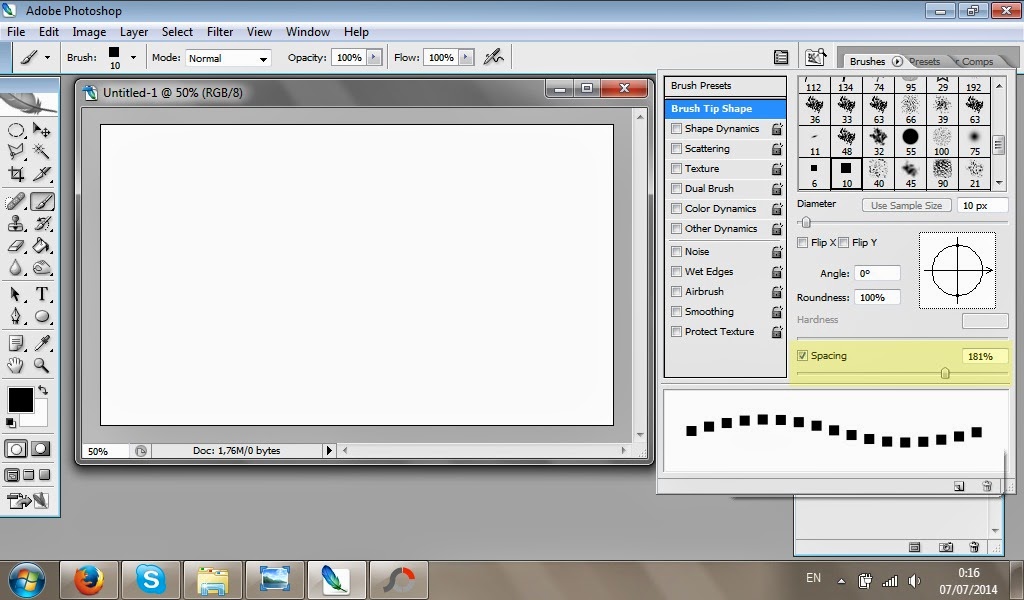Select the Pen tool
This screenshot has height=600, width=1024.
click(x=16, y=317)
